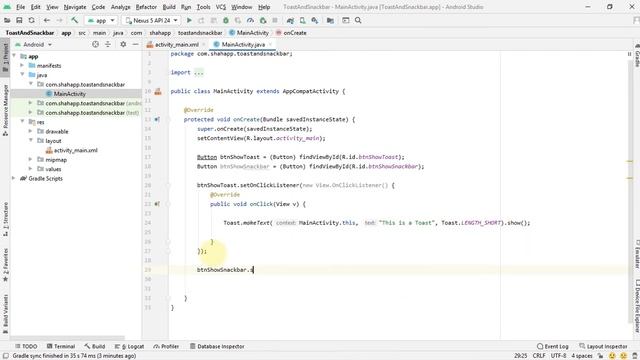Image resolution: width=640 pixels, height=360 pixels.
Task: Click the Make Project hammer icon
Action: pos(74,20)
